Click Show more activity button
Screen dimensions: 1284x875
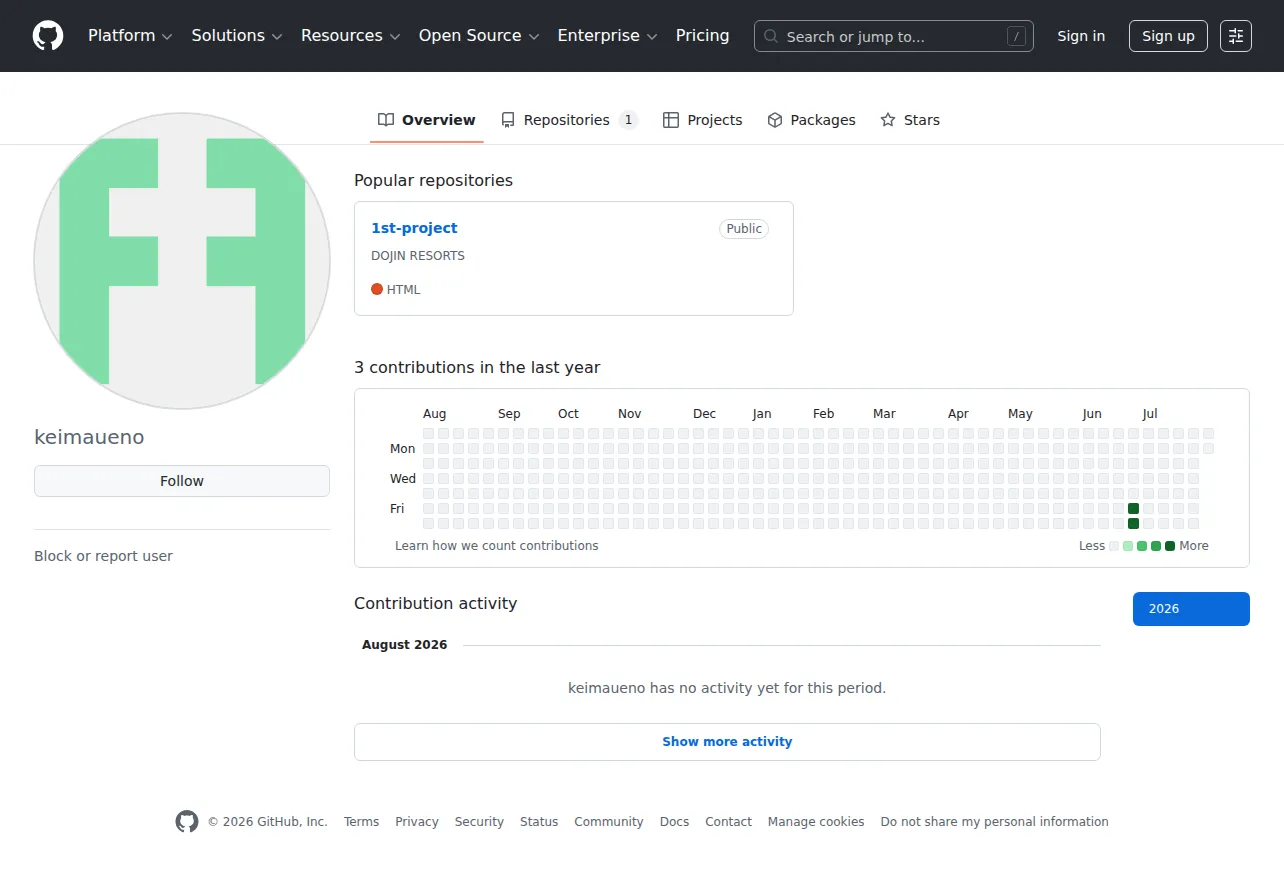(727, 742)
